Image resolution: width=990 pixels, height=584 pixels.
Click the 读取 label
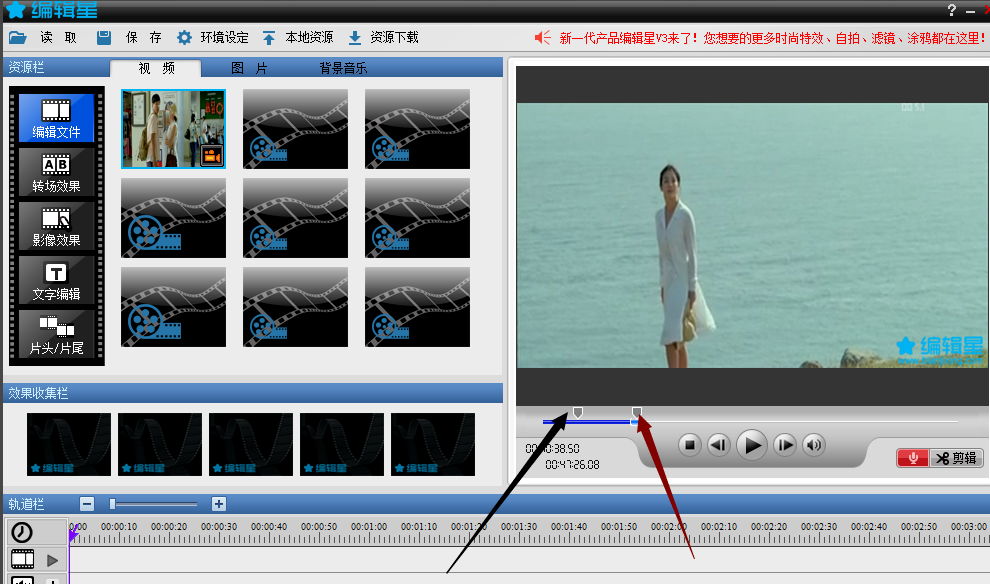point(58,38)
